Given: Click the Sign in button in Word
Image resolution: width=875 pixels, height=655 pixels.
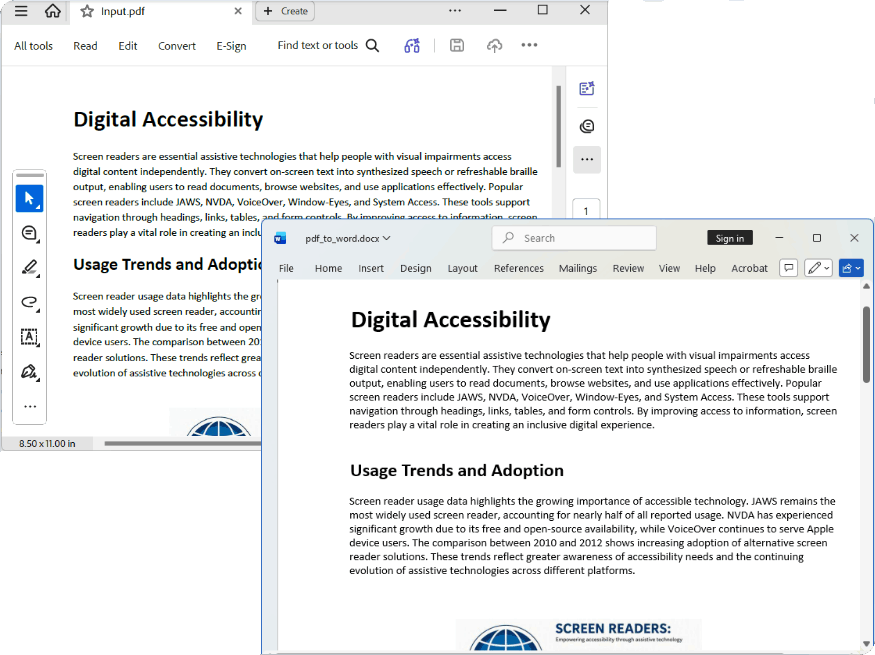Looking at the screenshot, I should (x=729, y=238).
